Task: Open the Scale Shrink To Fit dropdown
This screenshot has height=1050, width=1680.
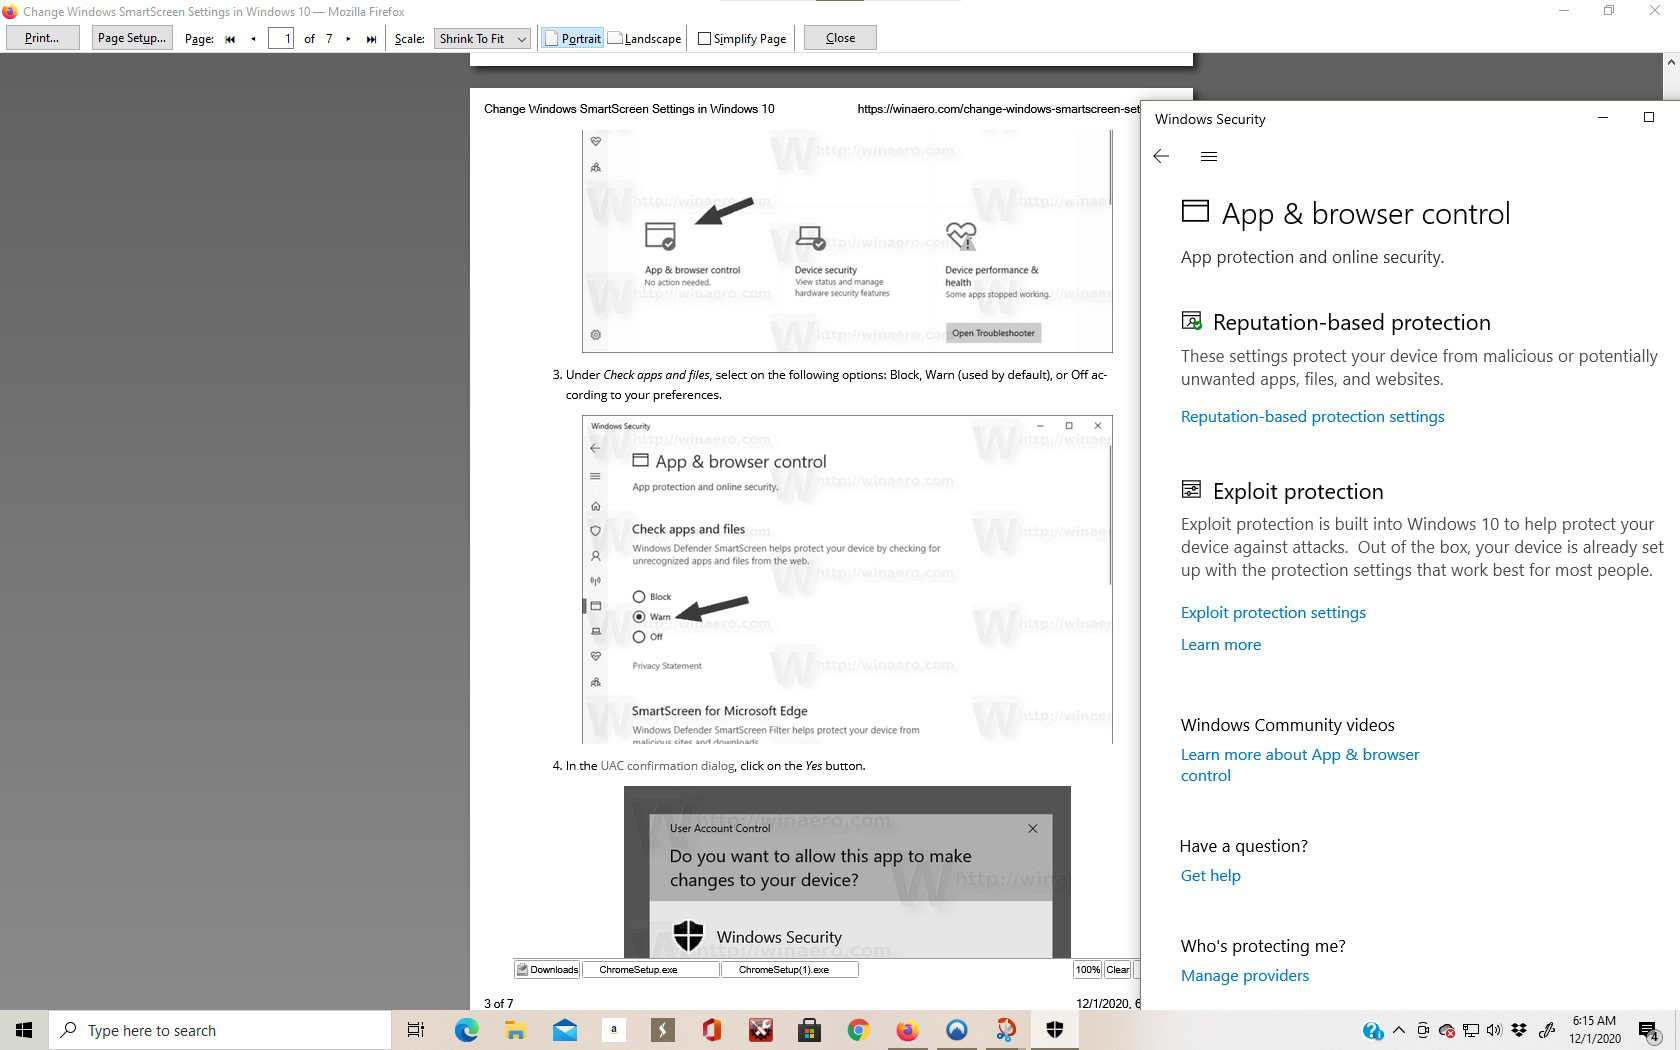Action: point(482,39)
